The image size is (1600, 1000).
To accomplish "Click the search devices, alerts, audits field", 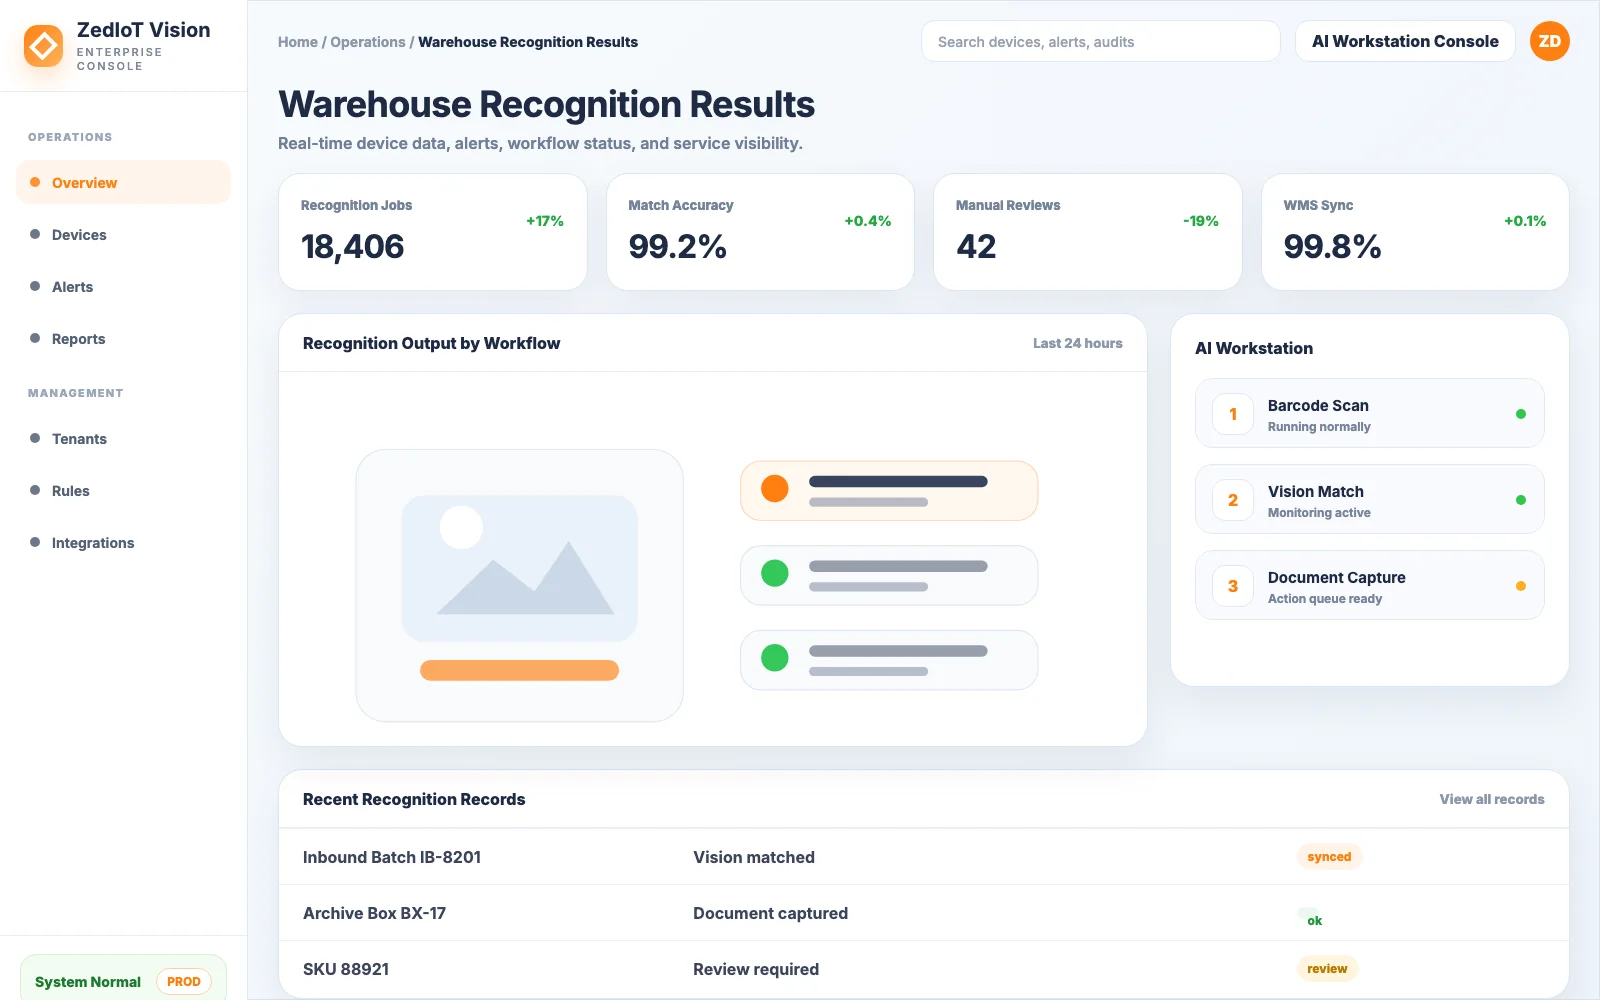I will pyautogui.click(x=1100, y=41).
